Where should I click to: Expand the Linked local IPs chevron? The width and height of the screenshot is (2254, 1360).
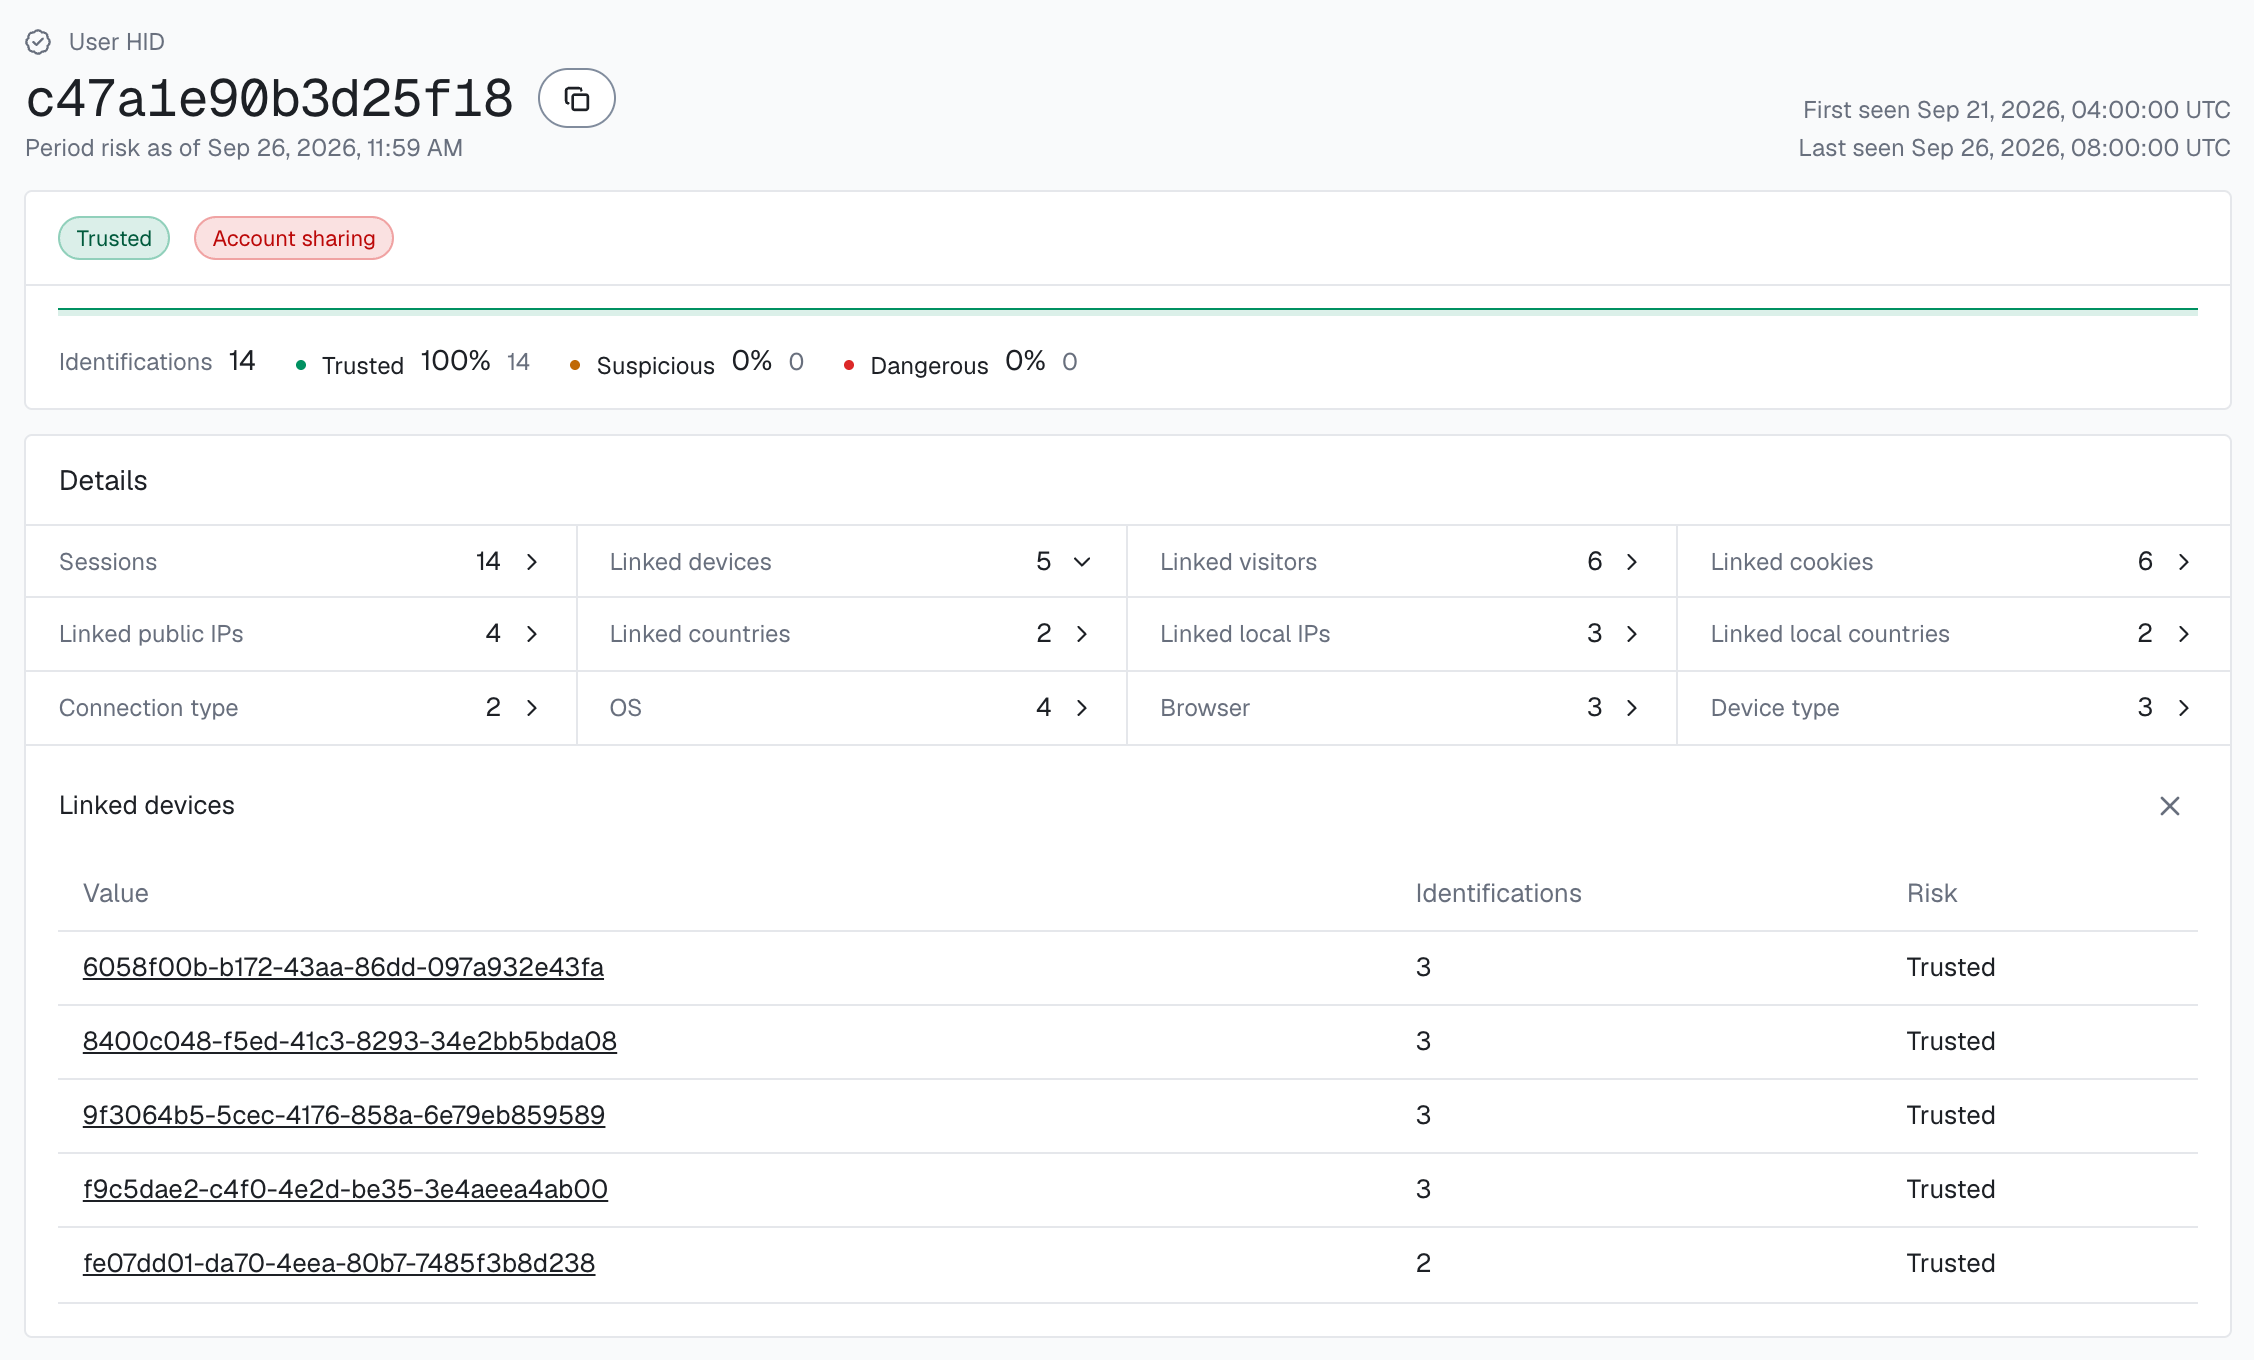coord(1632,634)
